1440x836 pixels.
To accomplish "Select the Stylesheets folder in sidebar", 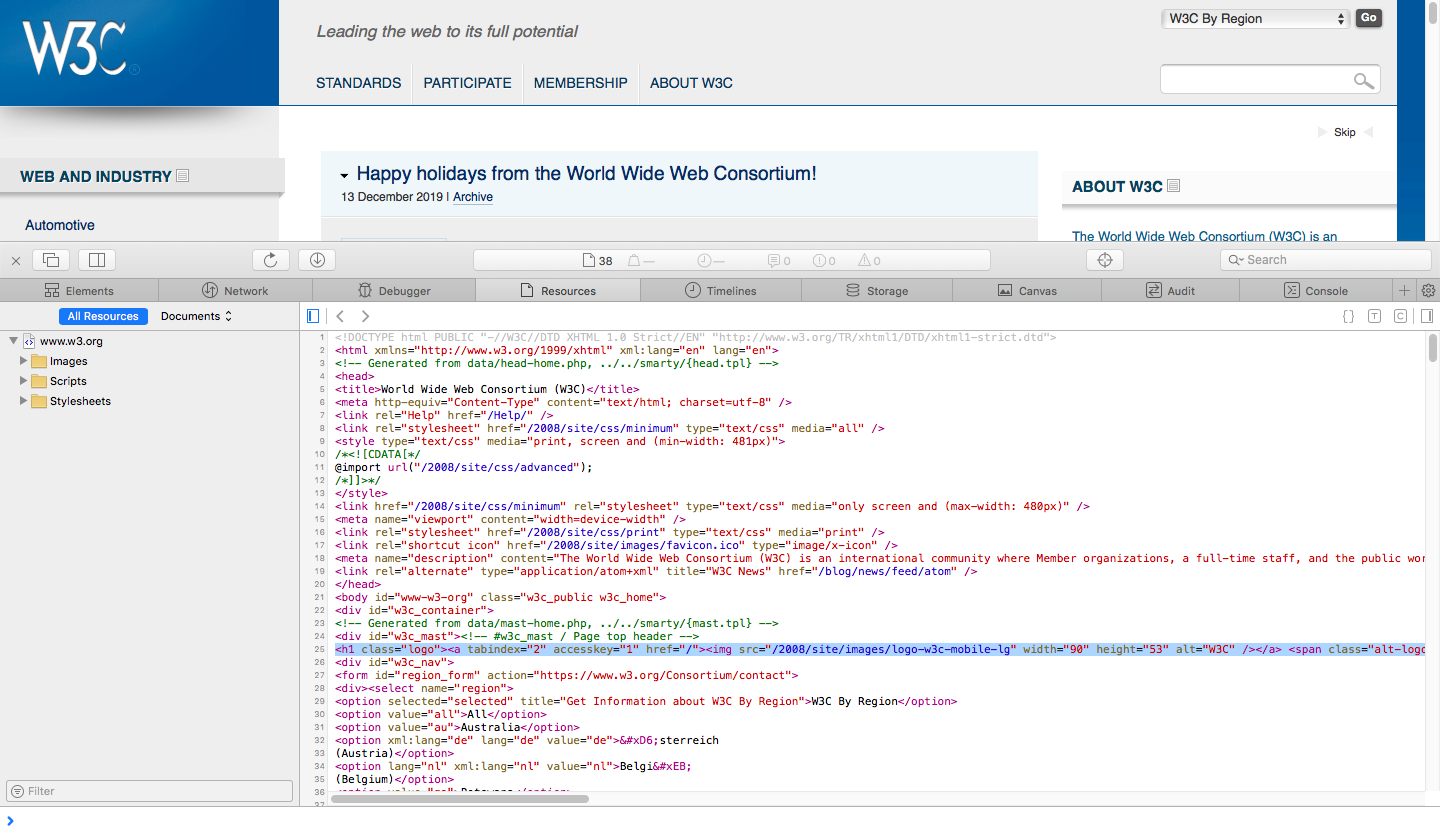I will (80, 401).
